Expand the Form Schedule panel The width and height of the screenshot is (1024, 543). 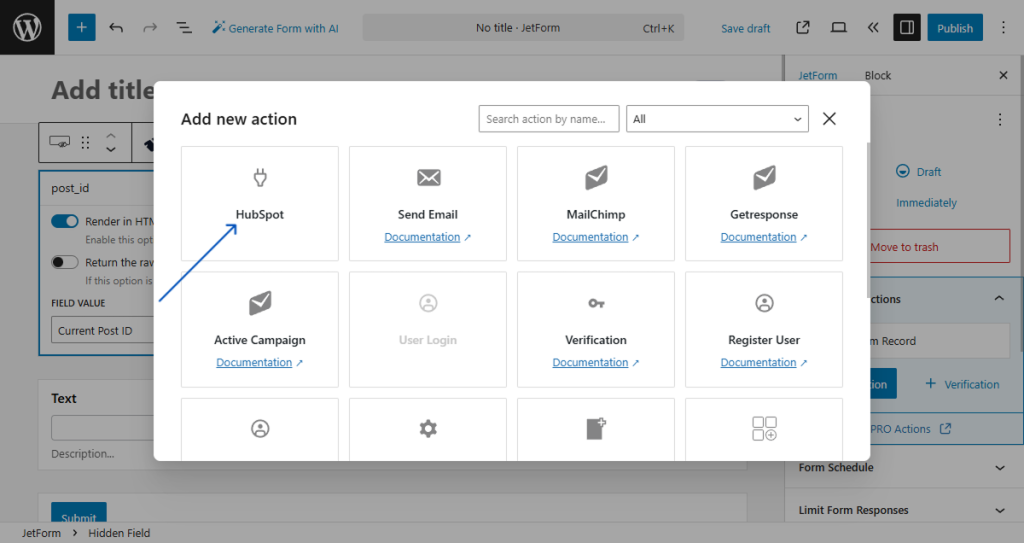(x=904, y=467)
